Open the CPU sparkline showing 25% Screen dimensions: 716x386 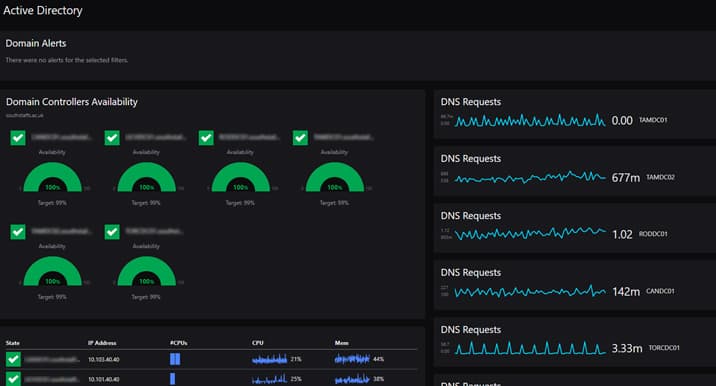[x=269, y=379]
